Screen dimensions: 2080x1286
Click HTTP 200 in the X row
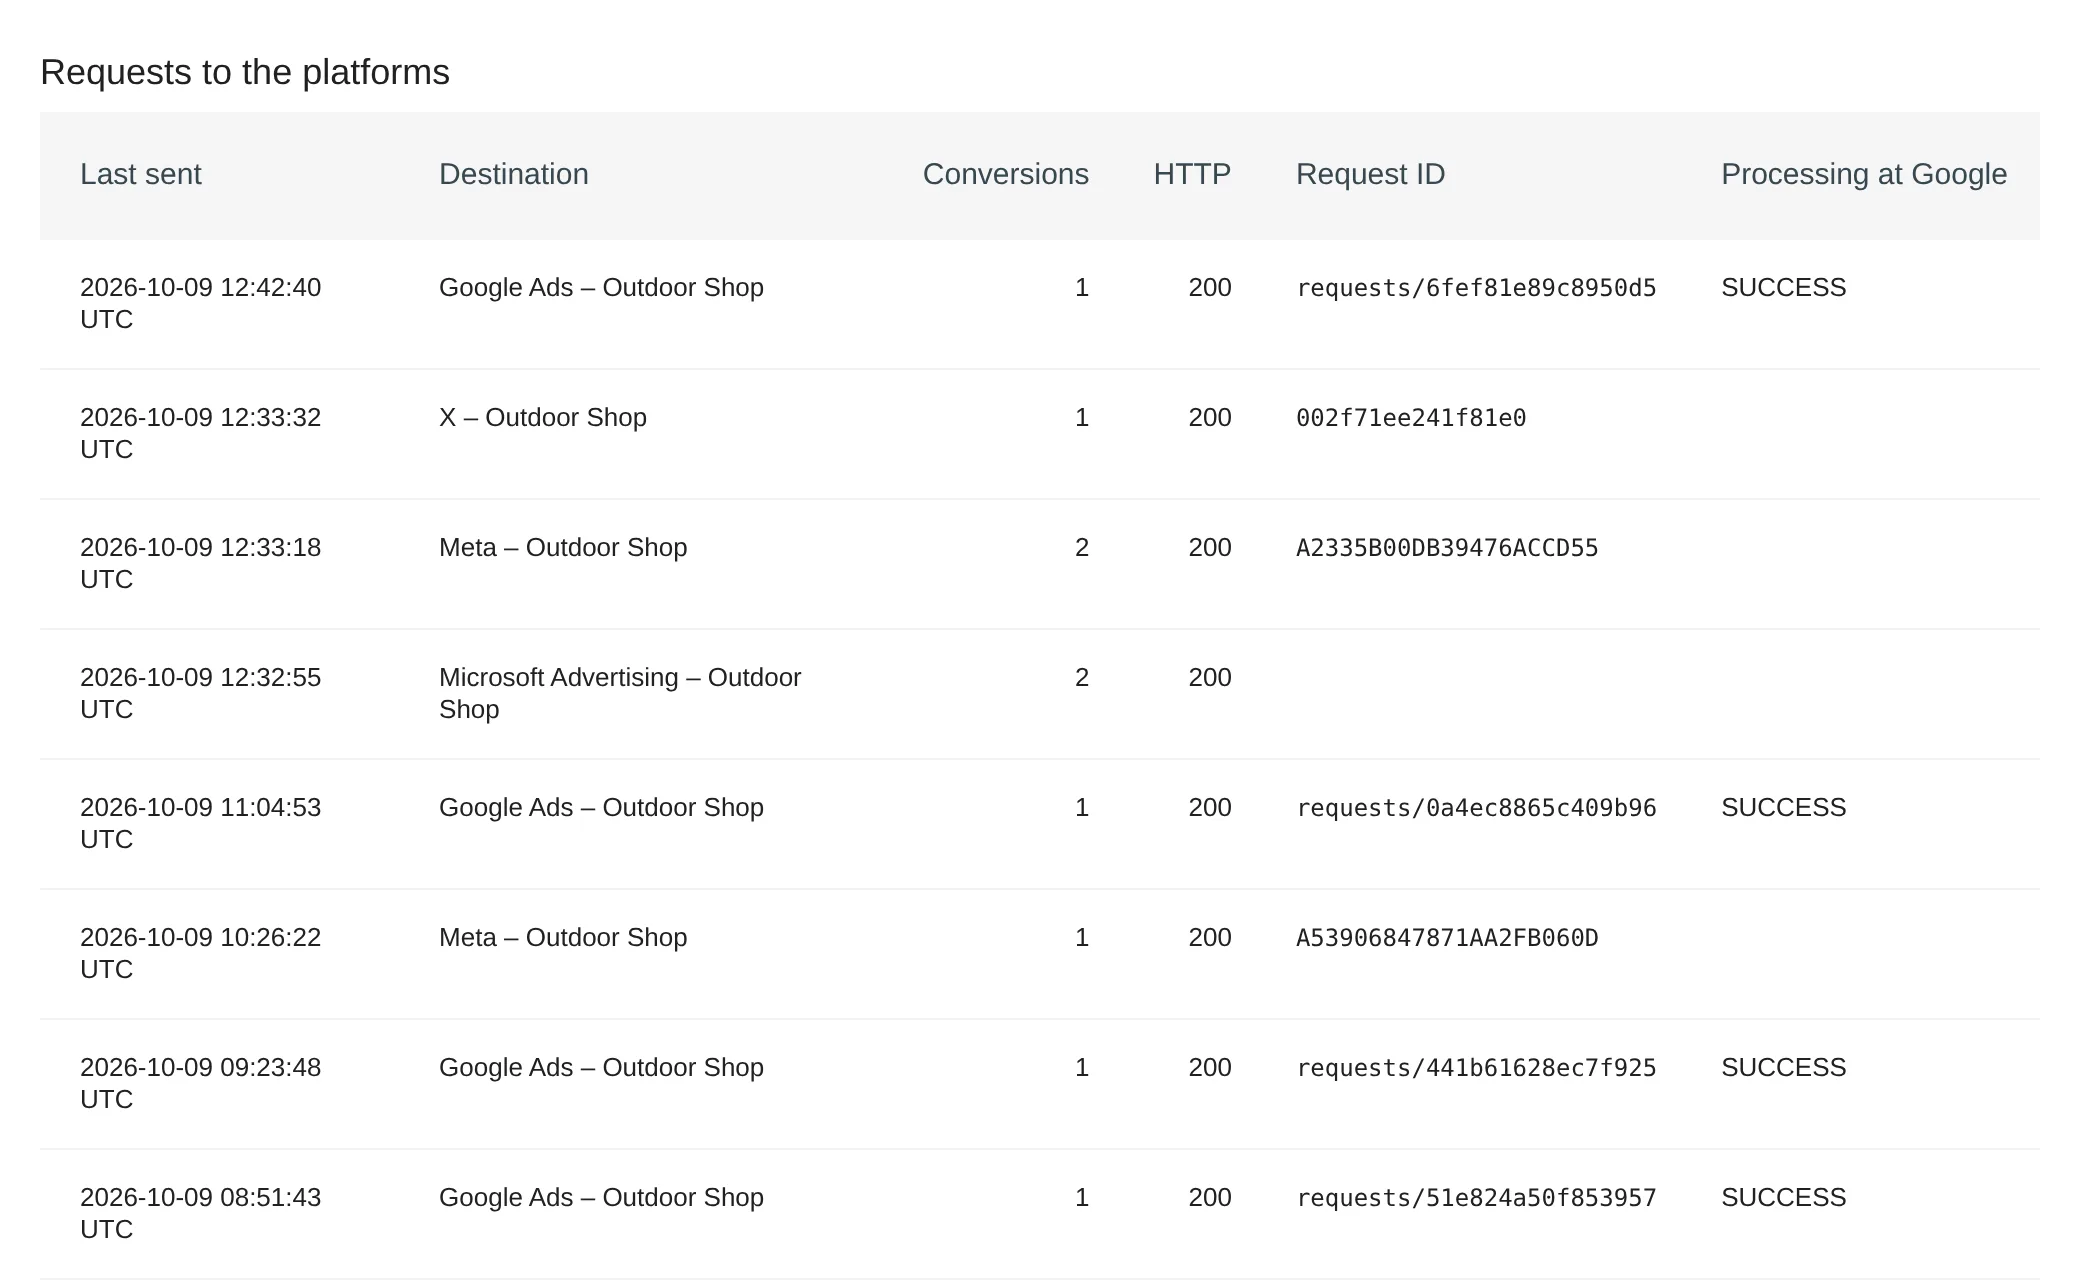(x=1210, y=417)
